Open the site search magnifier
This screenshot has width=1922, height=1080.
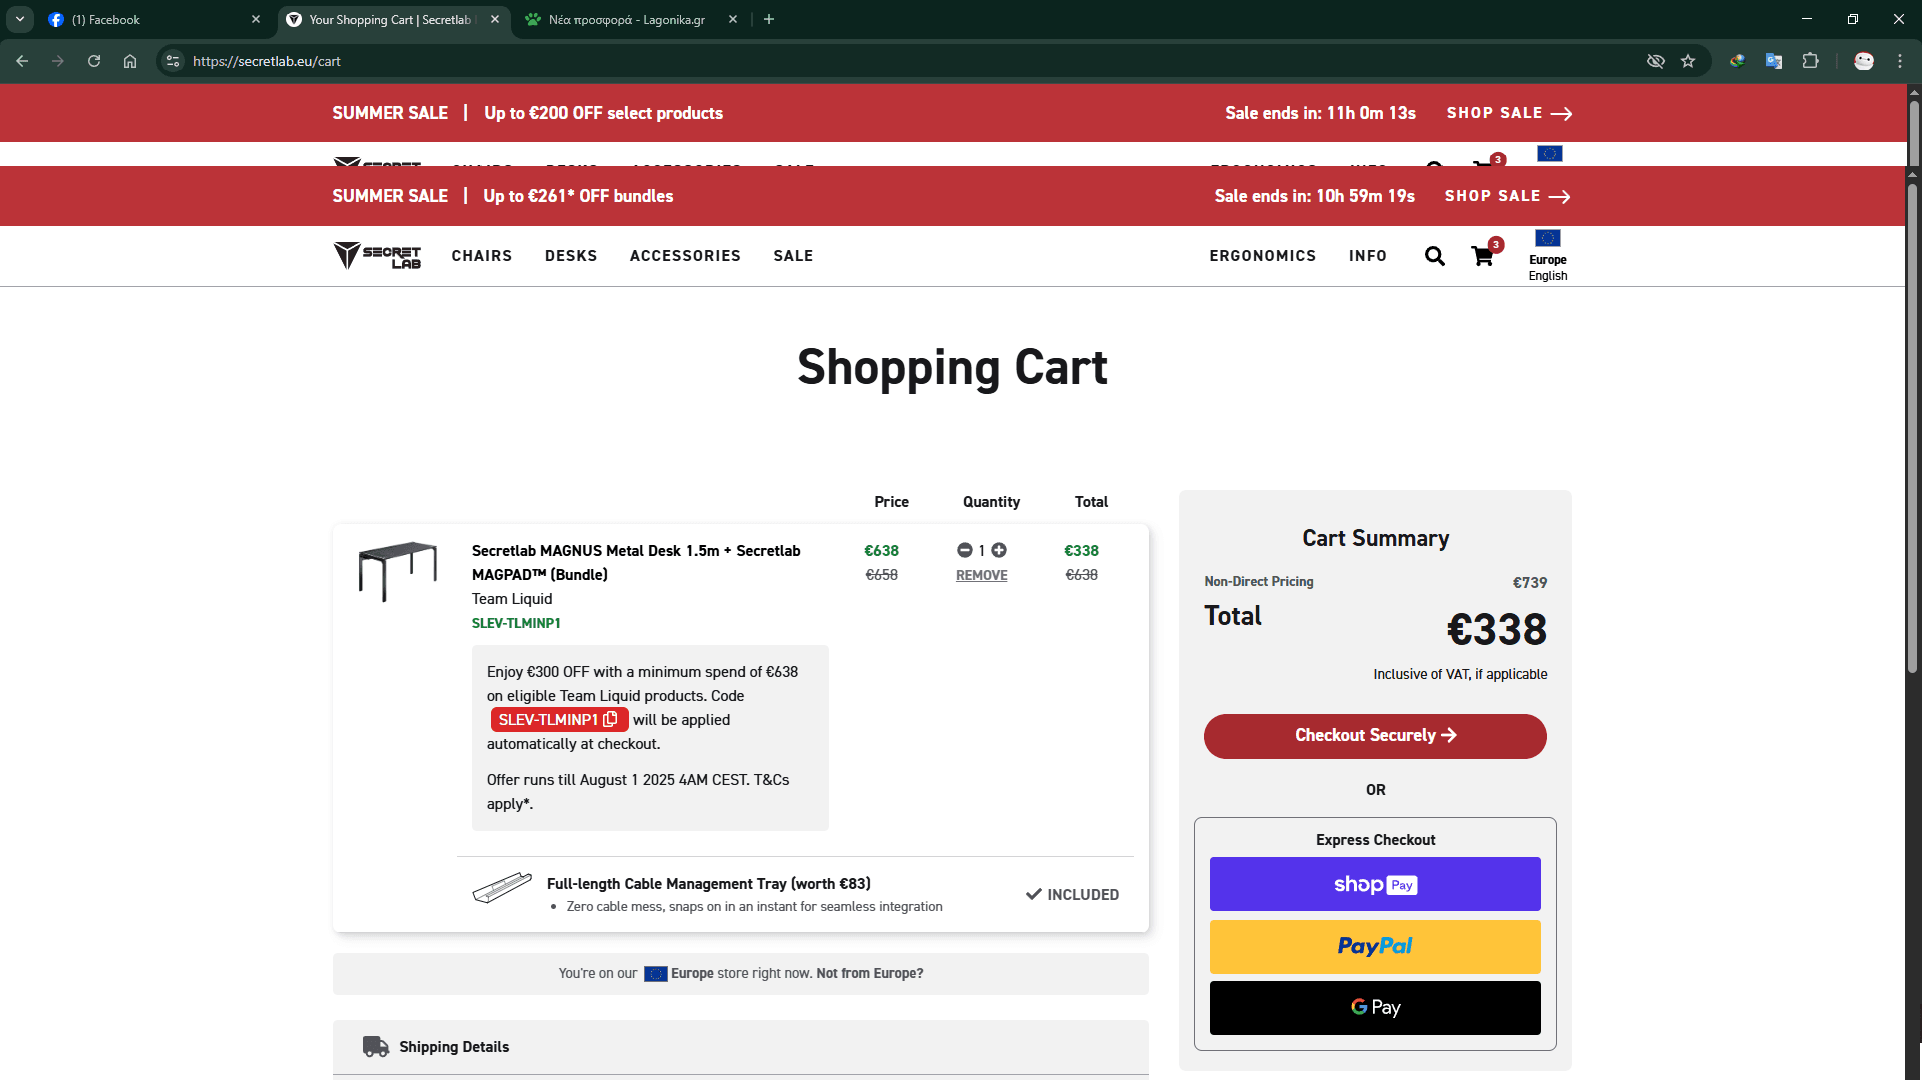click(x=1435, y=256)
